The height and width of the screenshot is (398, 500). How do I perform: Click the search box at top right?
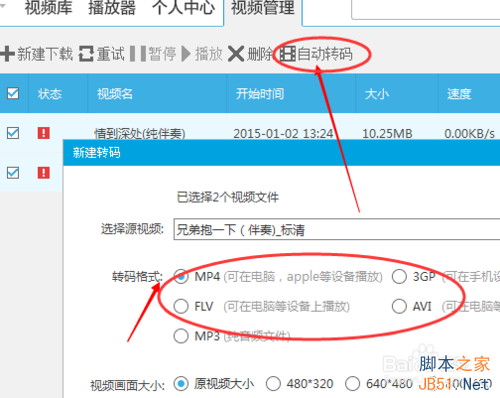[426, 9]
